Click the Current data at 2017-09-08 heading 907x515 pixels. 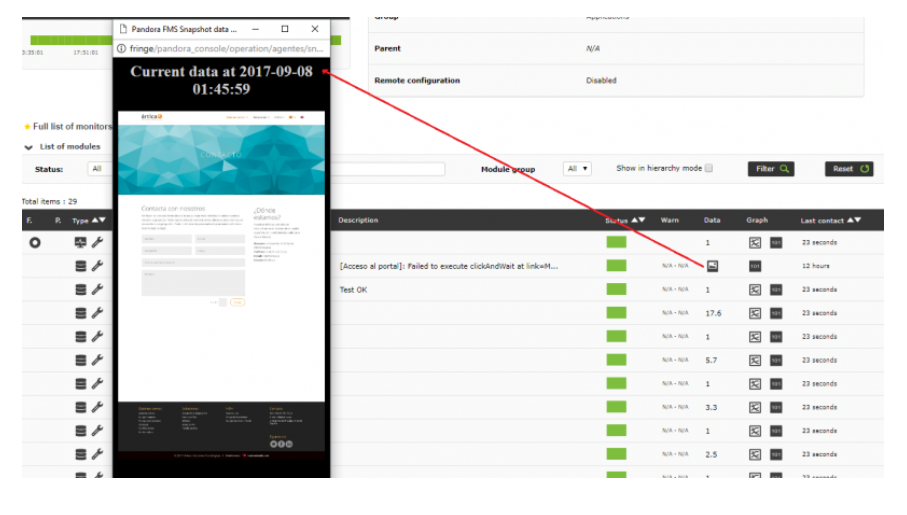[222, 80]
